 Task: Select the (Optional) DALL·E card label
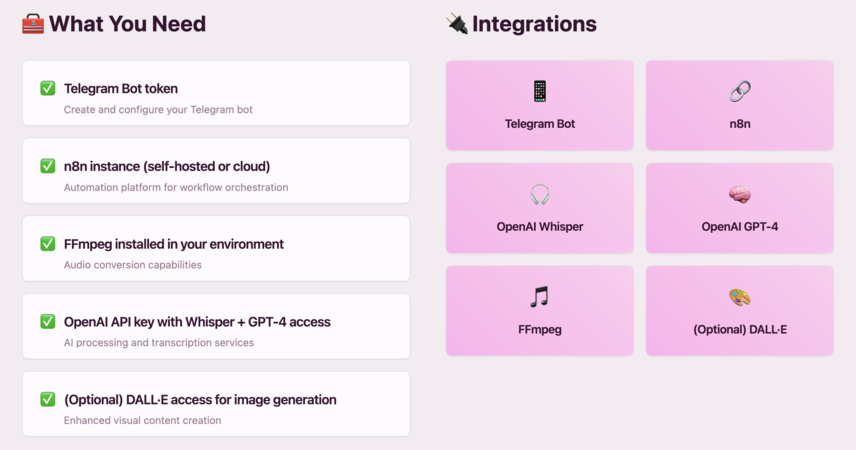point(740,329)
